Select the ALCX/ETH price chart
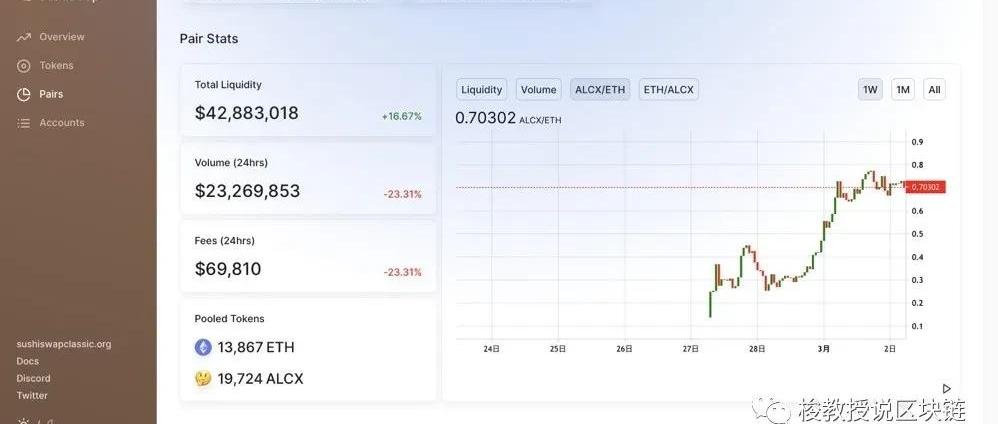This screenshot has width=998, height=424. pyautogui.click(x=600, y=90)
